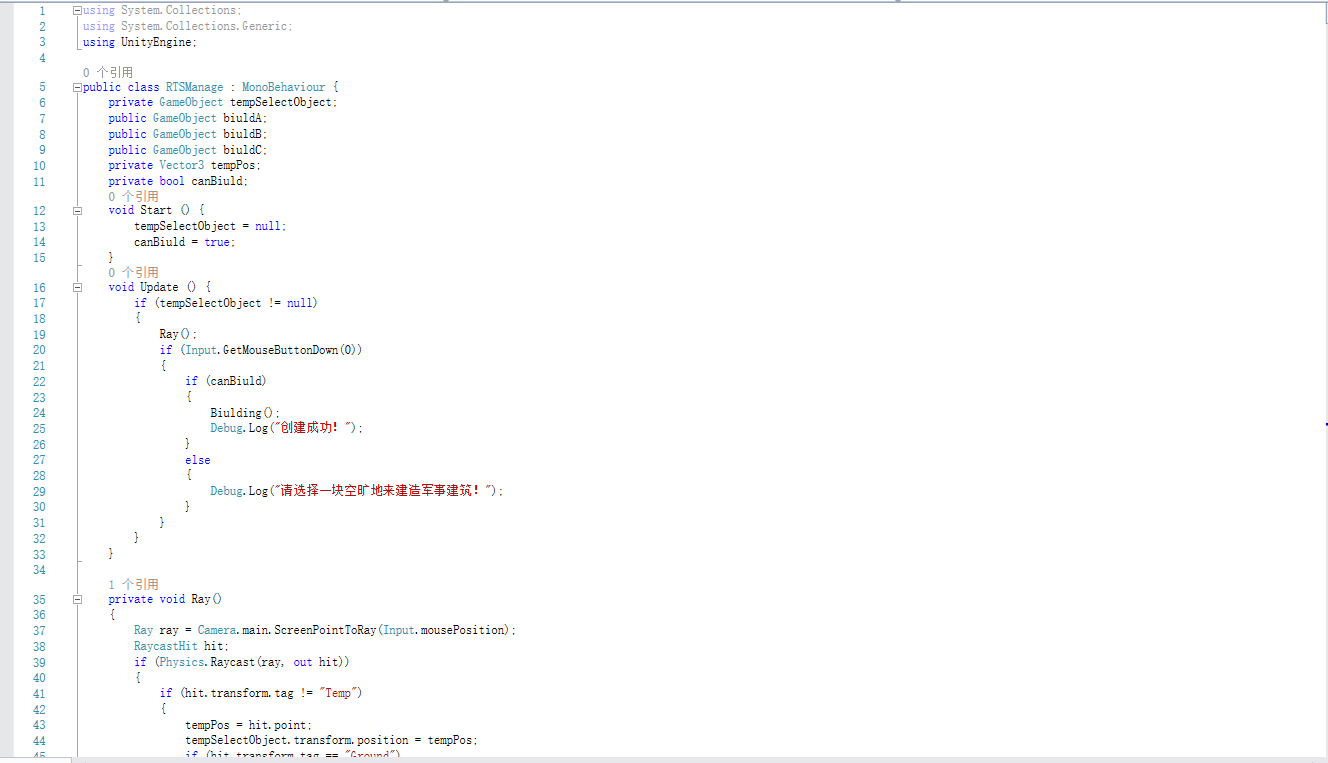Click line number 34 in the gutter
Screen dimensions: 1328x763
coord(39,570)
